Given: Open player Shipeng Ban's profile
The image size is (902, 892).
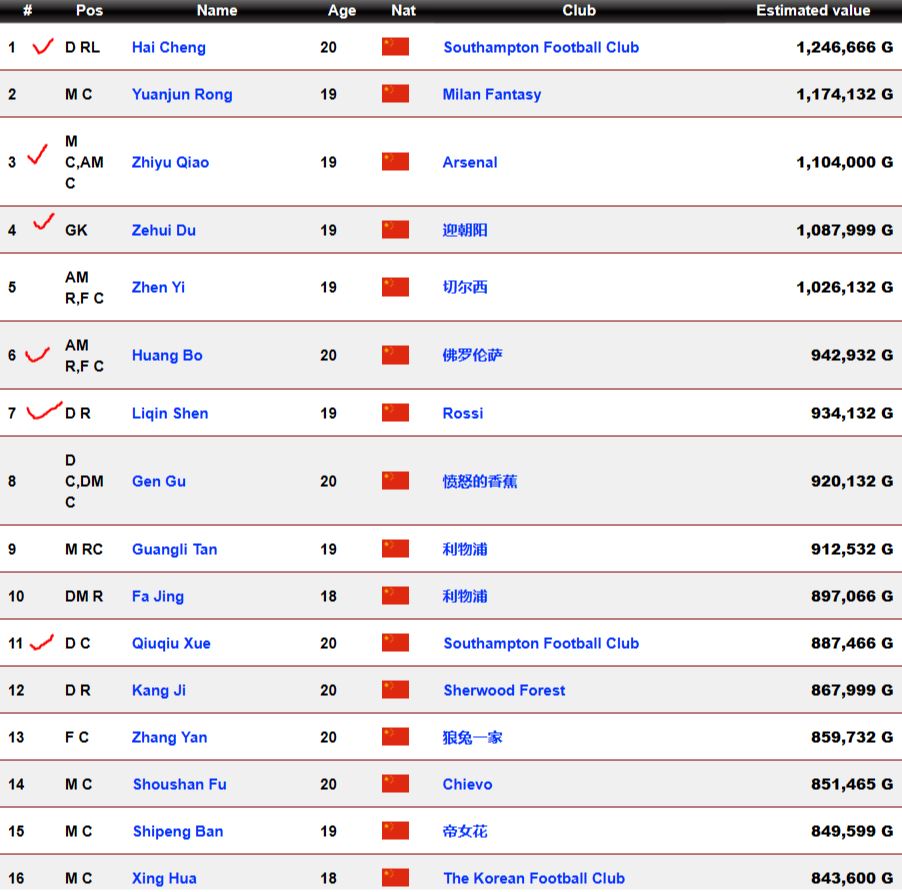Looking at the screenshot, I should click(178, 832).
